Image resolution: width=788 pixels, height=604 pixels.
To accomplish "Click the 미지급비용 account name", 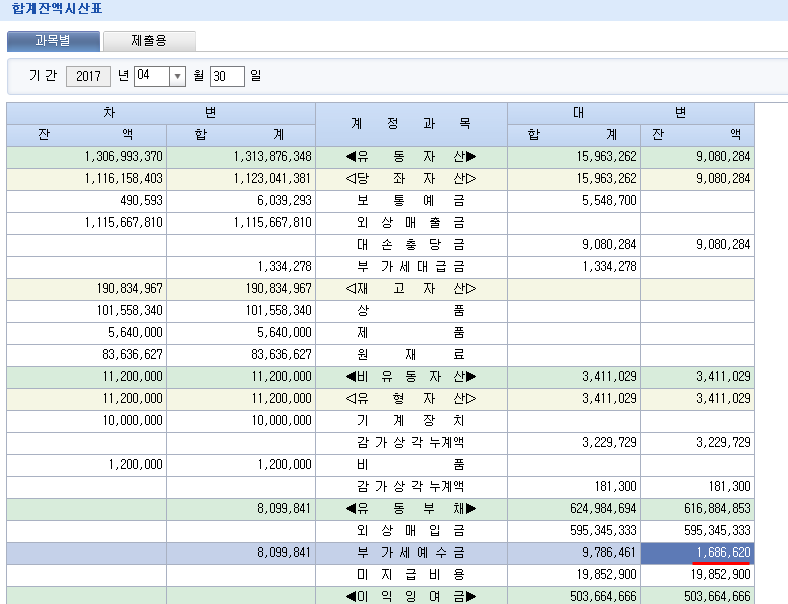I will pos(411,574).
